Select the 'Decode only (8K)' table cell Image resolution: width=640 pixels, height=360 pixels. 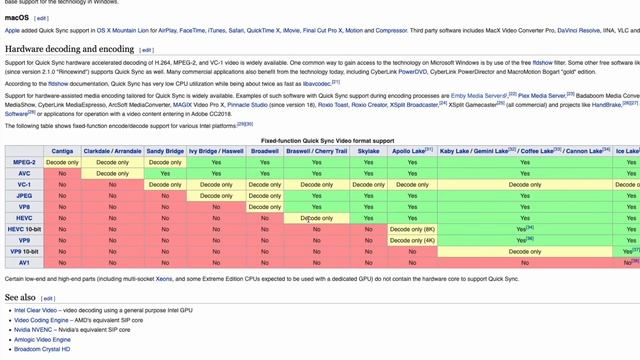pyautogui.click(x=412, y=229)
